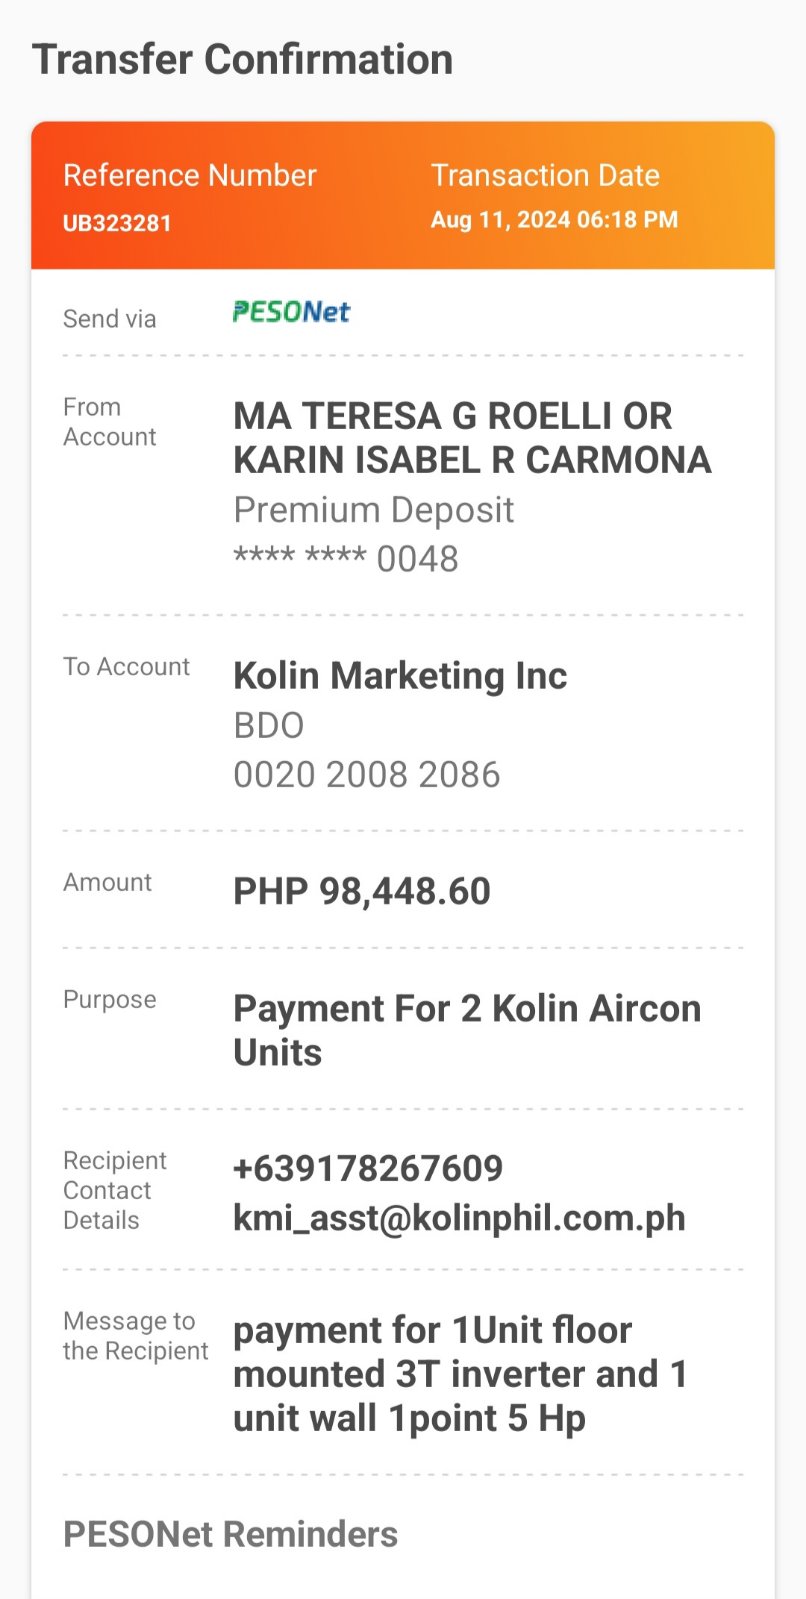This screenshot has width=806, height=1599.
Task: Select the reference number UB323281
Action: click(117, 223)
